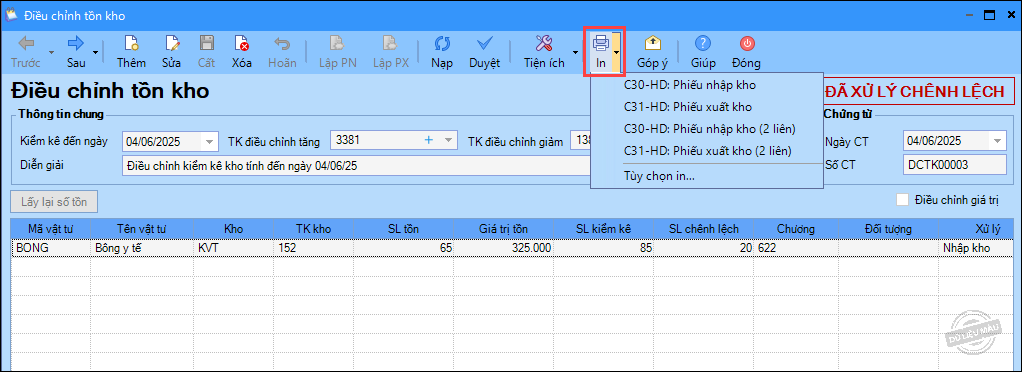The width and height of the screenshot is (1022, 372).
Task: Click the SL kiểm kê column header
Action: coord(604,229)
